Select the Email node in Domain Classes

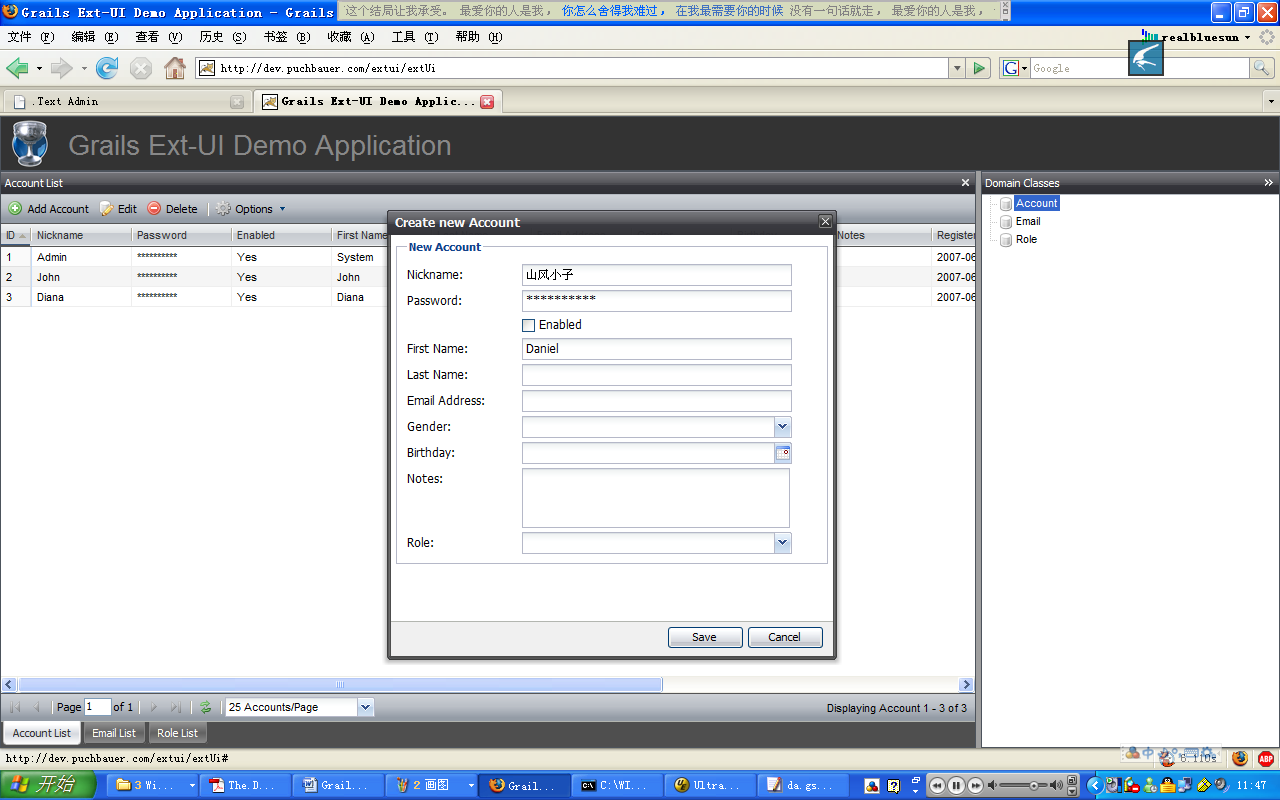tap(1028, 221)
